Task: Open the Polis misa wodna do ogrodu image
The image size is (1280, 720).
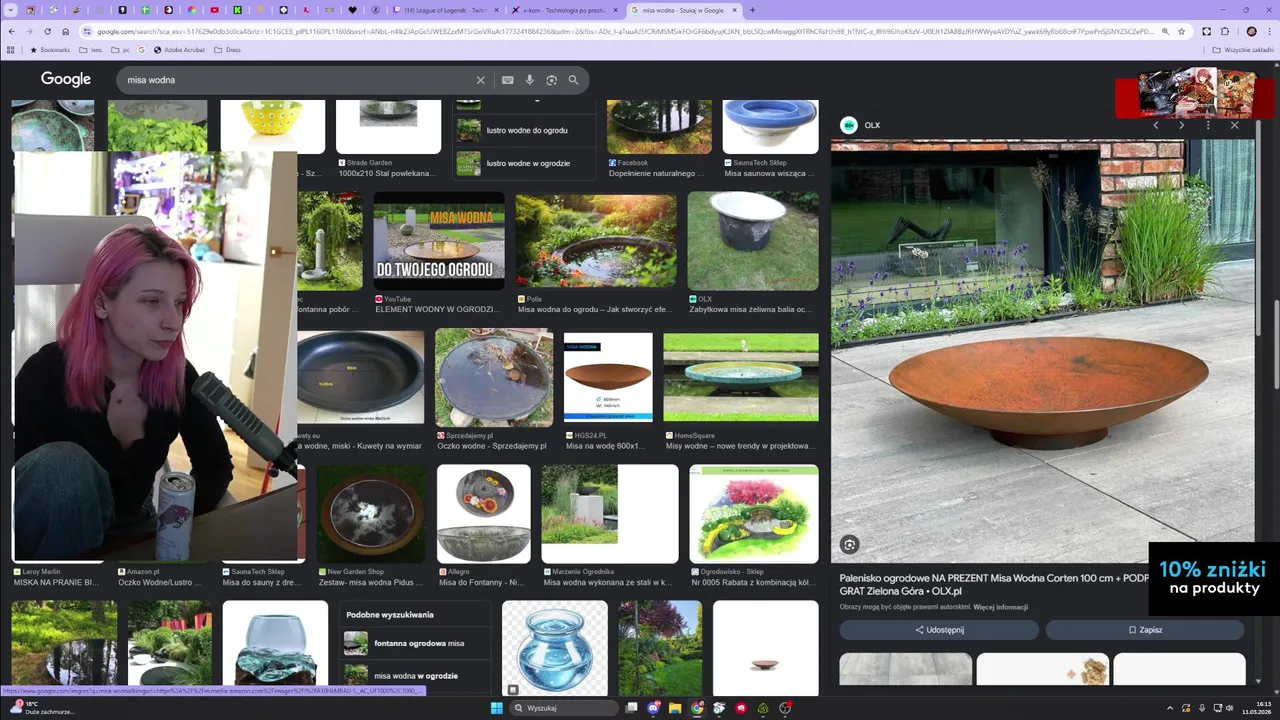Action: [596, 241]
